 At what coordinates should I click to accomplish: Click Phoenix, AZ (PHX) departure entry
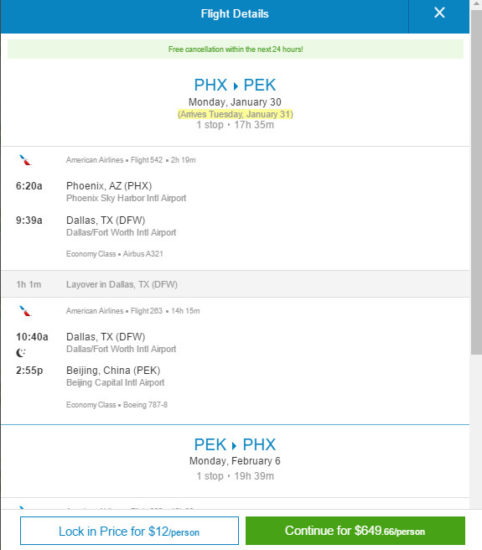click(x=109, y=186)
